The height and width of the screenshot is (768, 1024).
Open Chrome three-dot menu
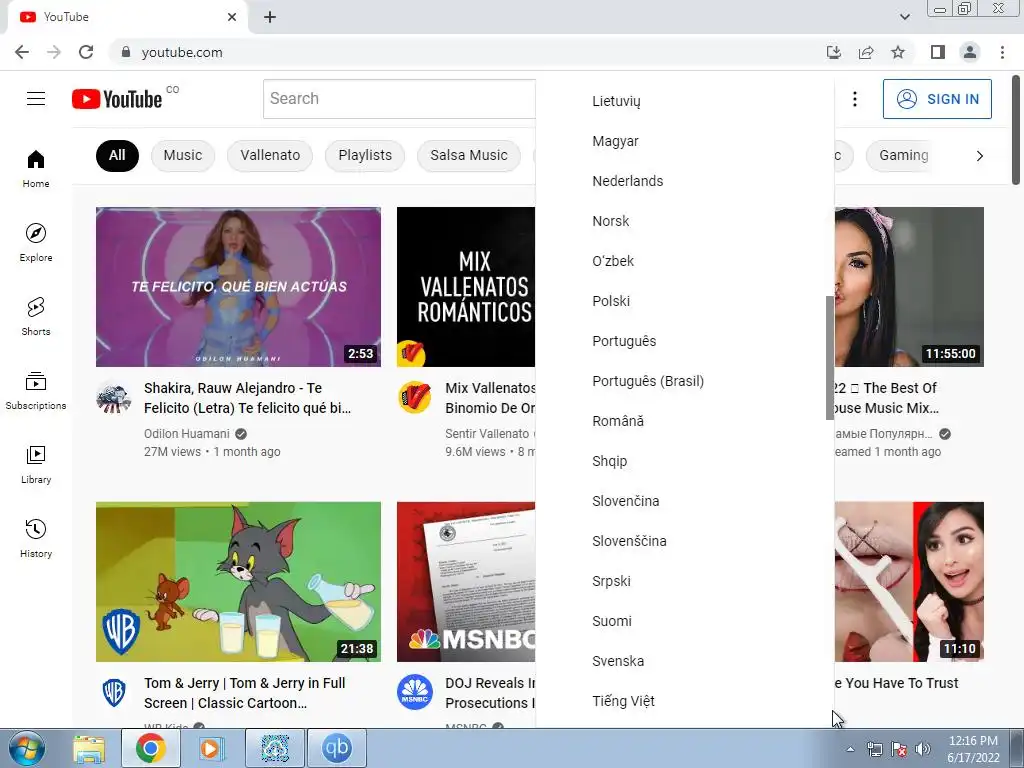pyautogui.click(x=1002, y=52)
